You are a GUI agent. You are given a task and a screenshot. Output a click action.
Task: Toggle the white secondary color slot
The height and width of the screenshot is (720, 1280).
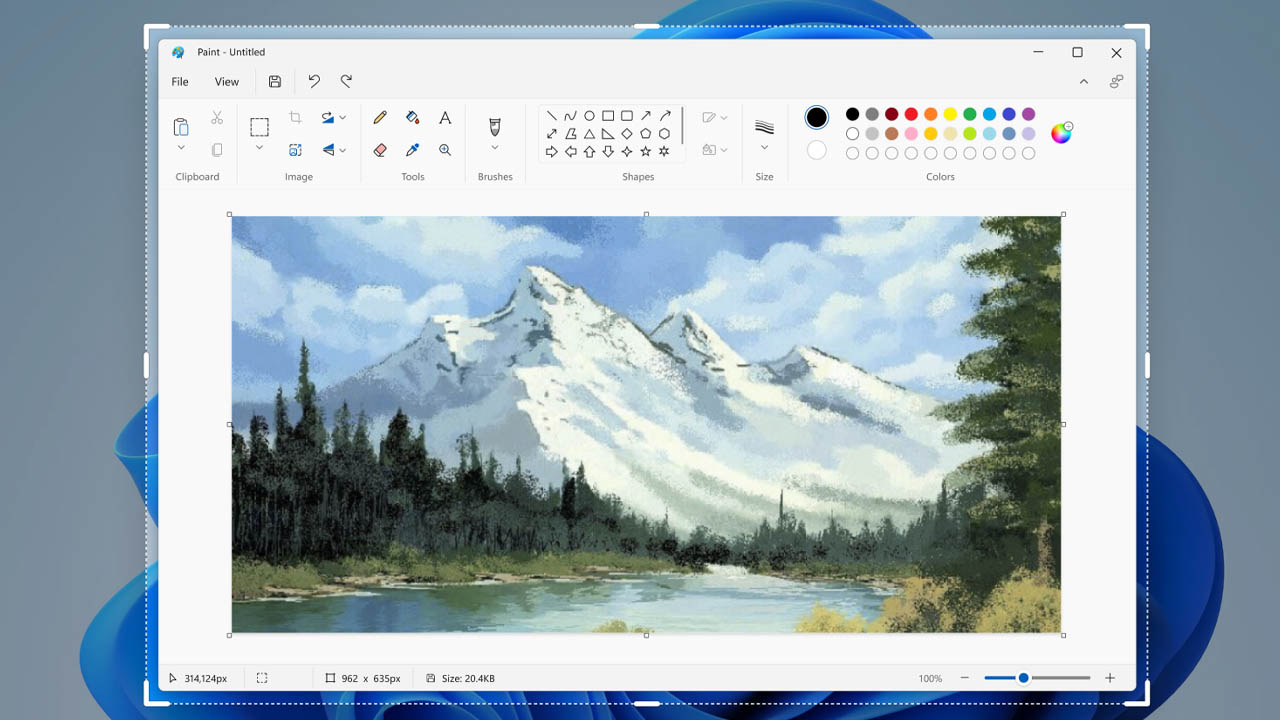pos(816,150)
